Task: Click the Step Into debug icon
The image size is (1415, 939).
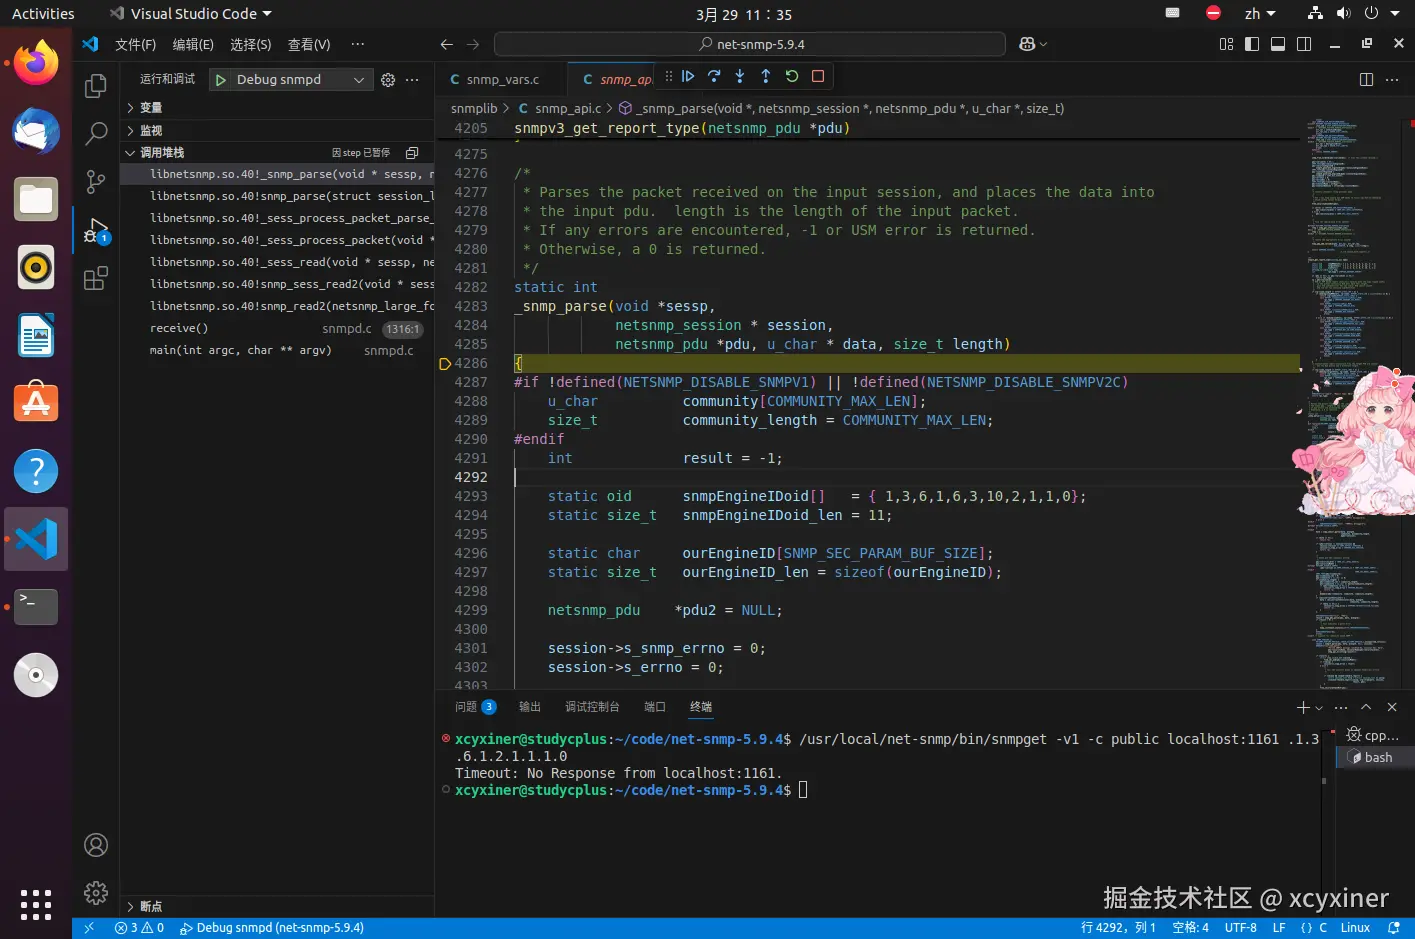Action: [x=740, y=76]
